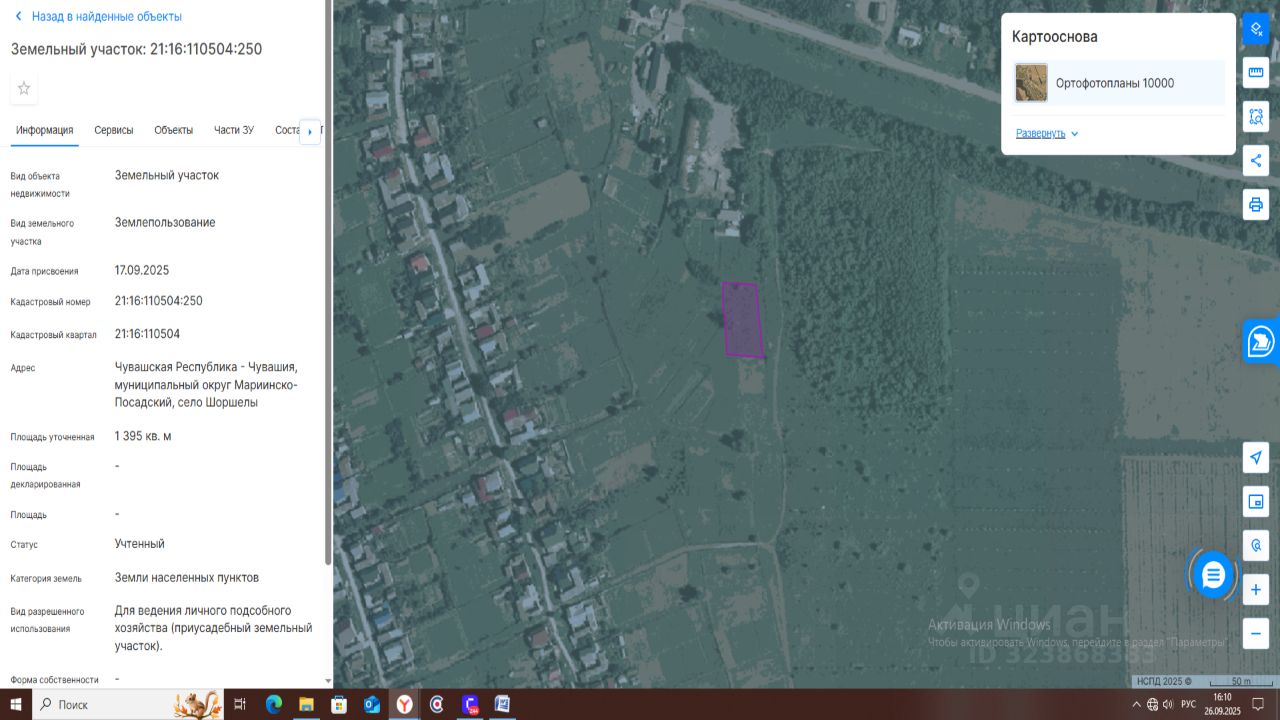The height and width of the screenshot is (720, 1280).
Task: Select the ruler measurement tool
Action: click(1256, 73)
